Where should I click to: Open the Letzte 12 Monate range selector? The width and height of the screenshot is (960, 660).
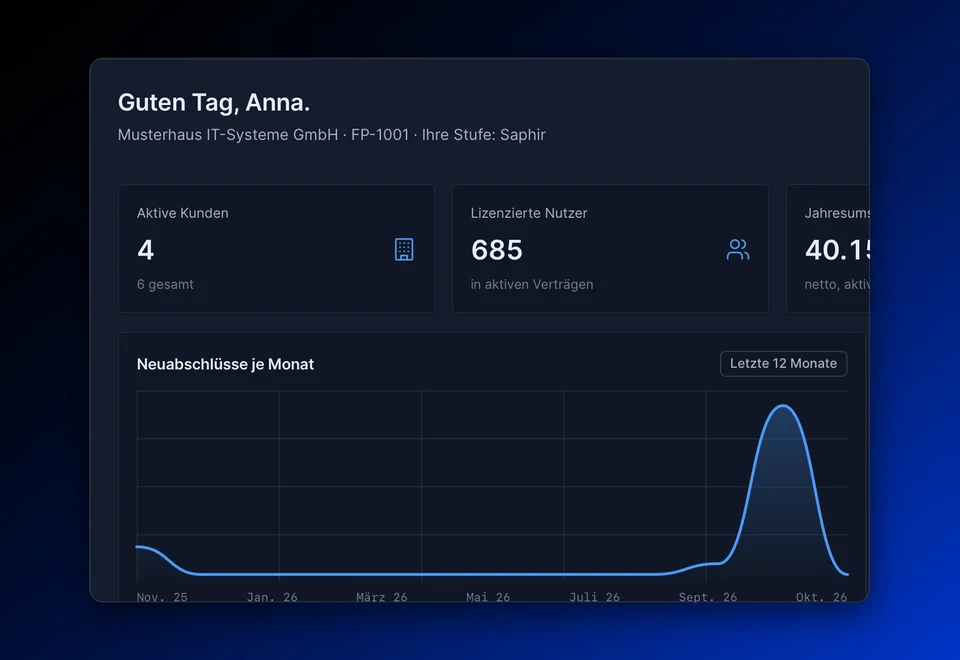(783, 364)
